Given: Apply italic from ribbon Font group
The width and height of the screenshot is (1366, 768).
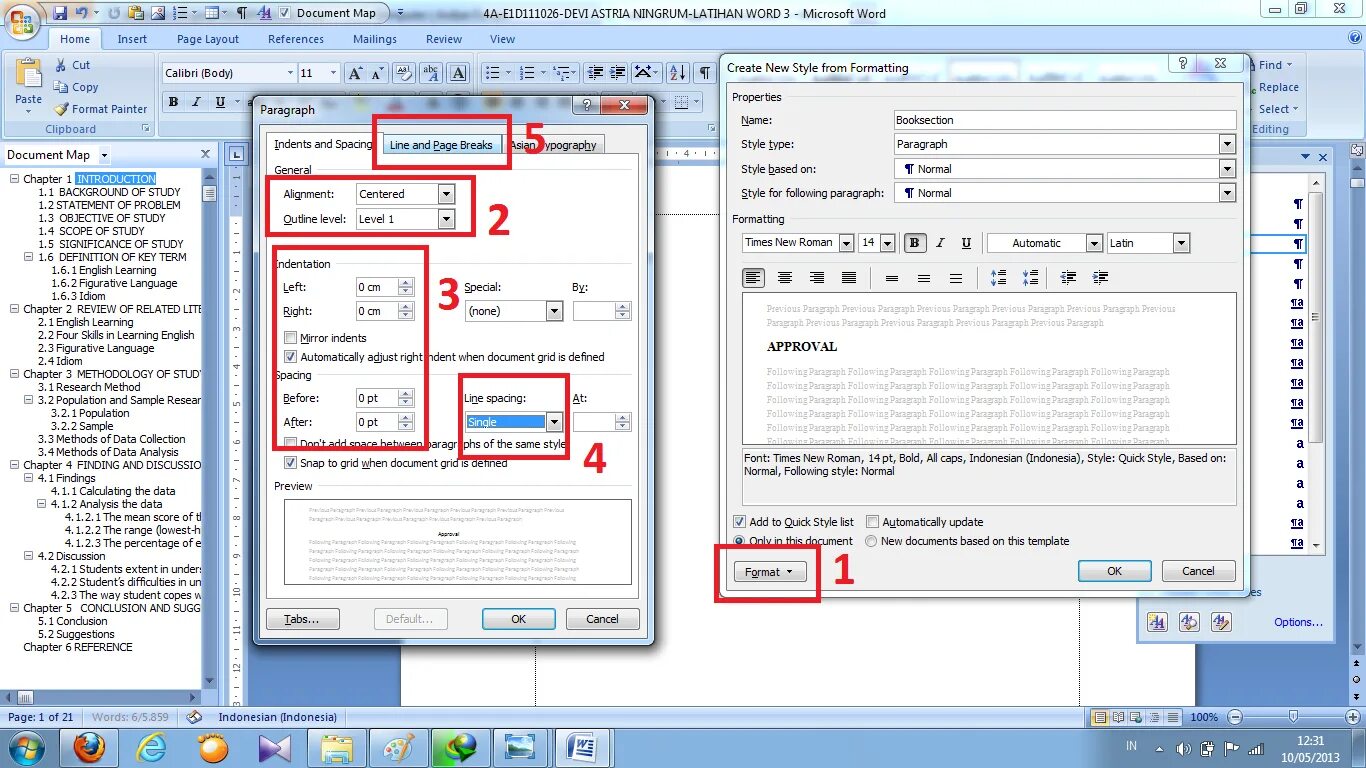Looking at the screenshot, I should tap(196, 102).
